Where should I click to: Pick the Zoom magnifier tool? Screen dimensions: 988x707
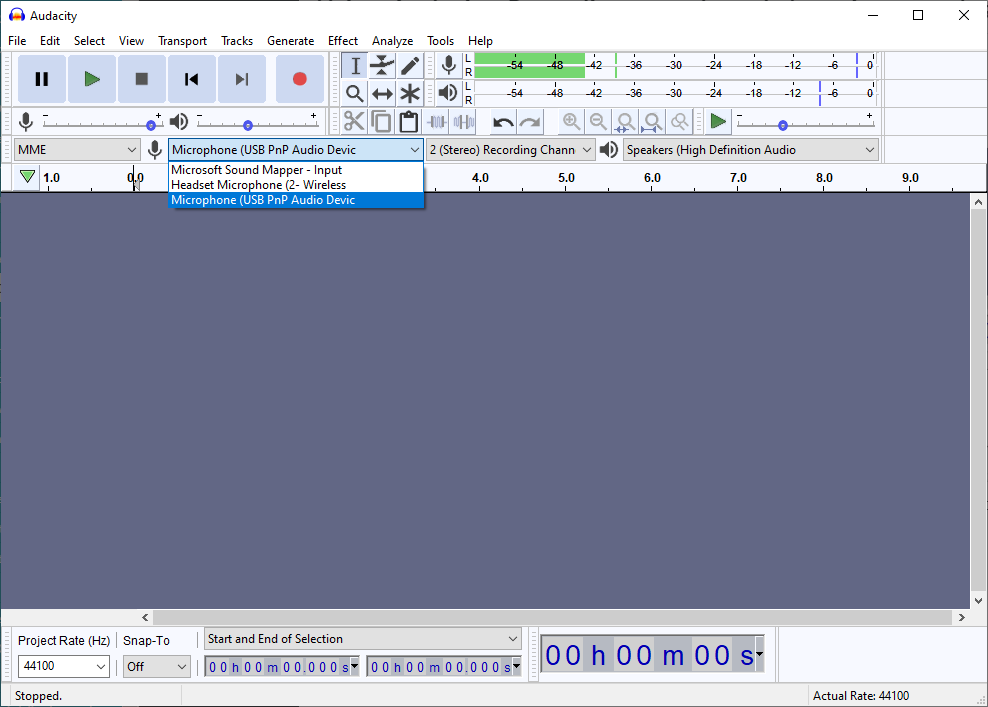(355, 93)
